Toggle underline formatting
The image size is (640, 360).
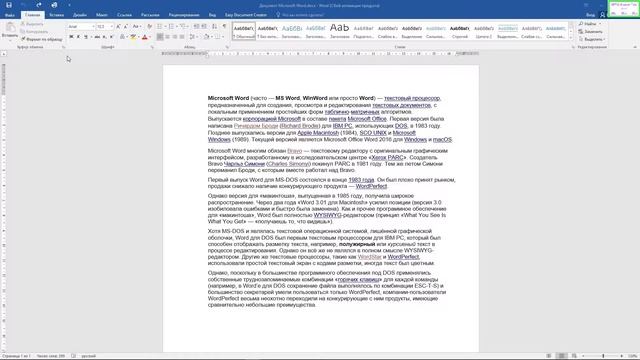coord(86,37)
